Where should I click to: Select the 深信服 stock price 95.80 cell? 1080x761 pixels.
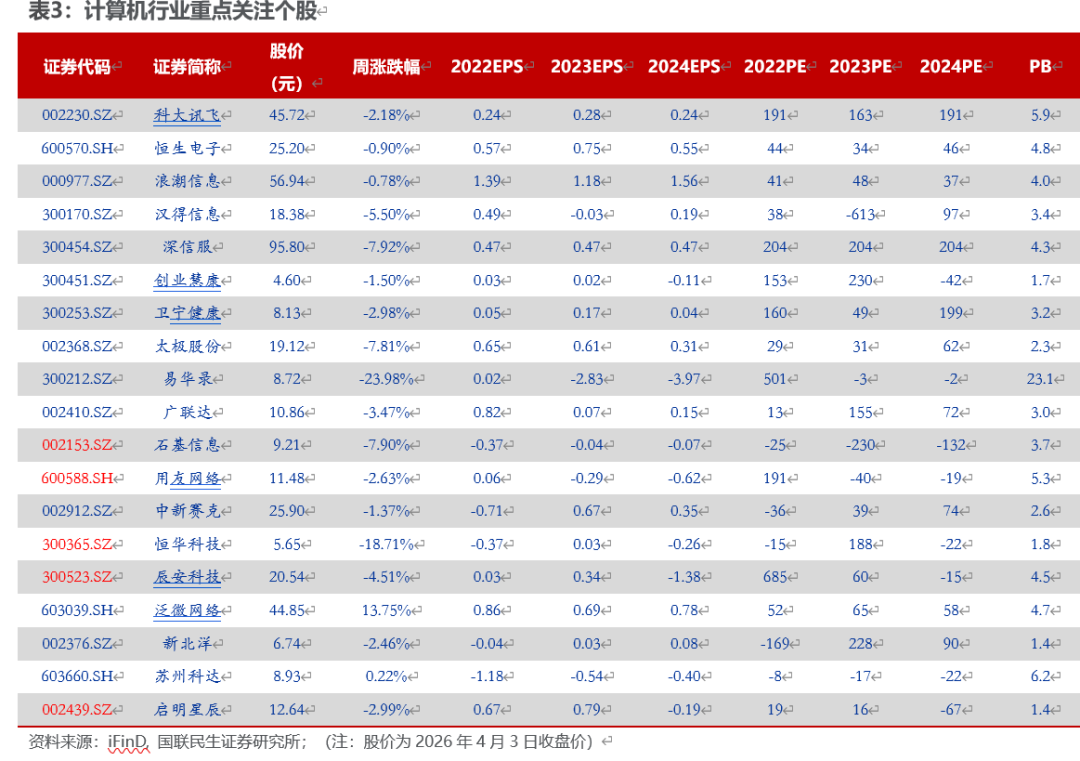click(x=287, y=247)
